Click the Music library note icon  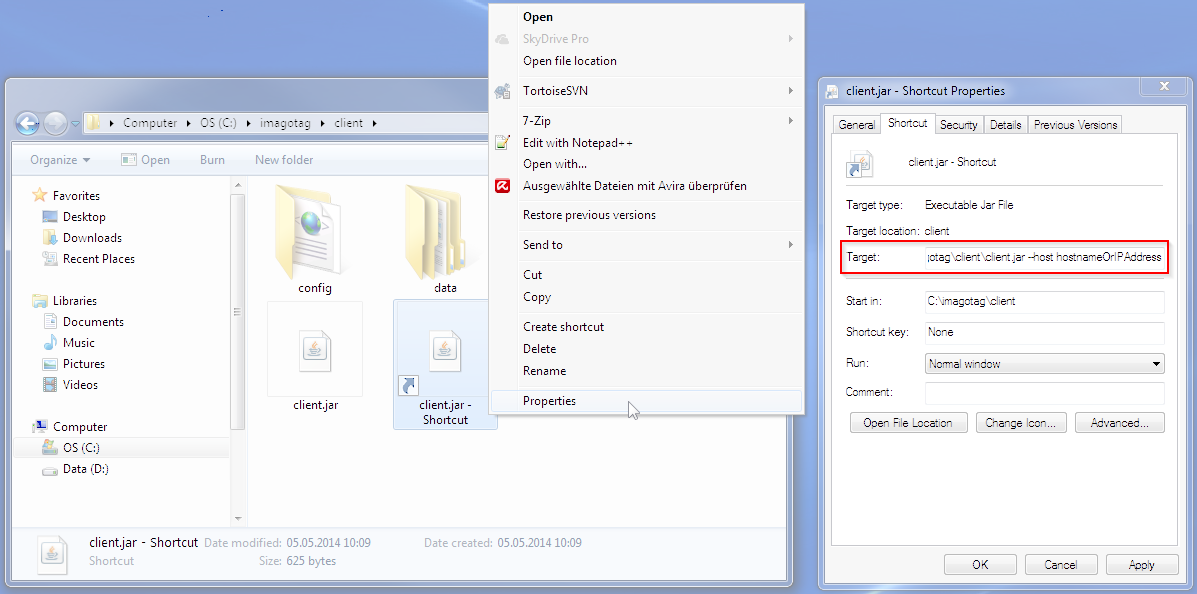(50, 342)
